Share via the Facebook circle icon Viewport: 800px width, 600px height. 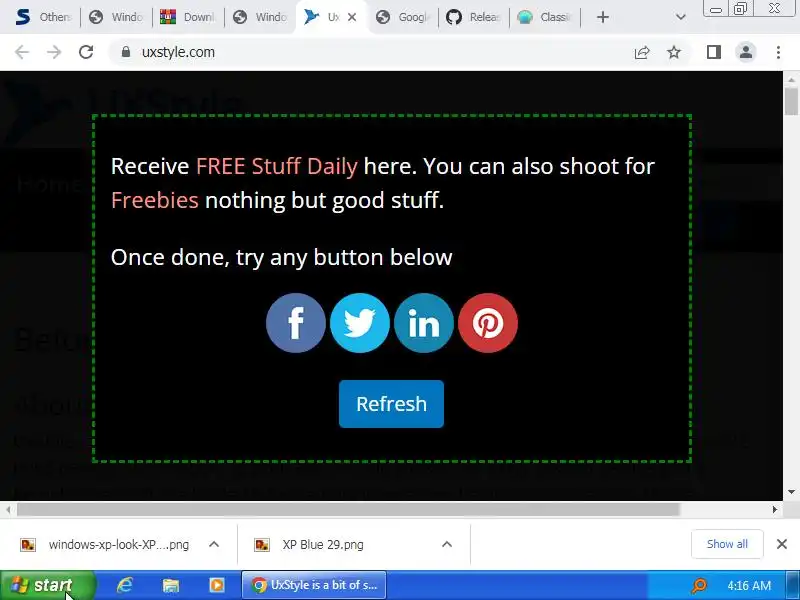[295, 322]
